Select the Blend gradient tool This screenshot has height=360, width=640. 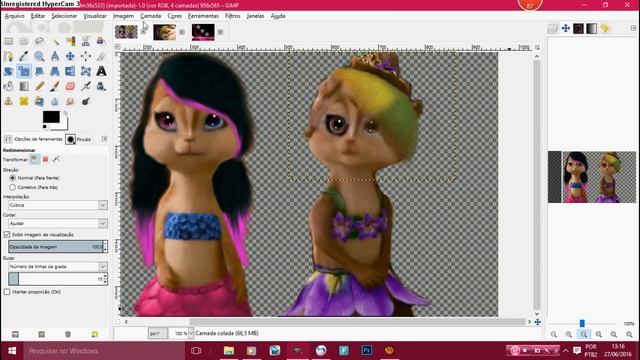tap(24, 86)
